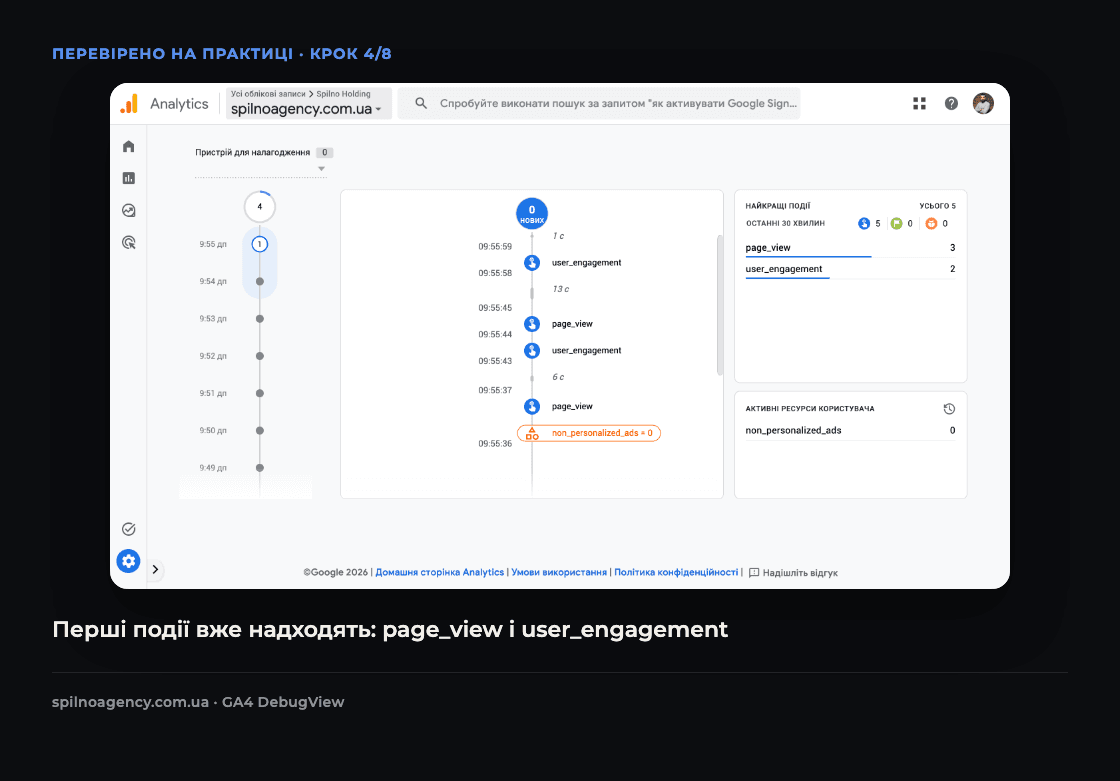Image resolution: width=1120 pixels, height=781 pixels.
Task: Select the 9:50 timeline dot
Action: 260,430
